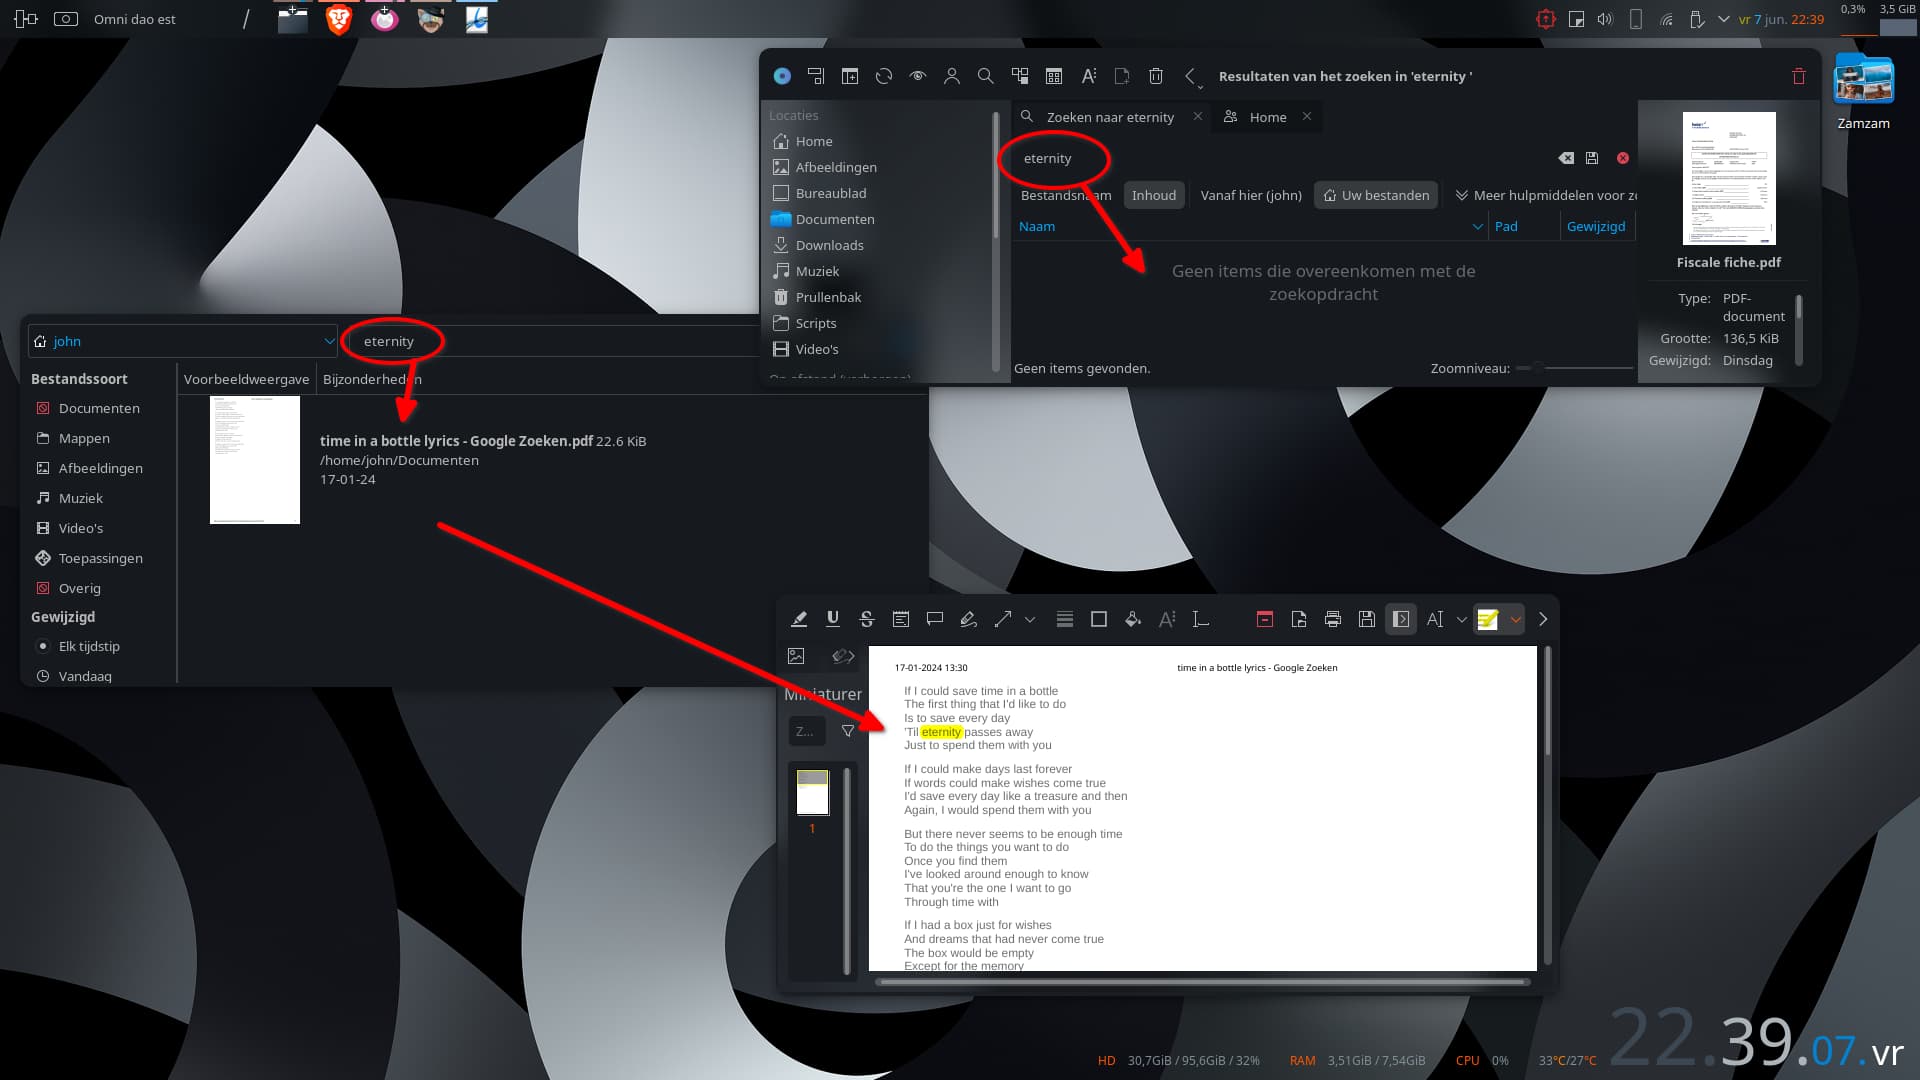The height and width of the screenshot is (1080, 1920).
Task: Click the print icon in viewer toolbar
Action: (1333, 619)
